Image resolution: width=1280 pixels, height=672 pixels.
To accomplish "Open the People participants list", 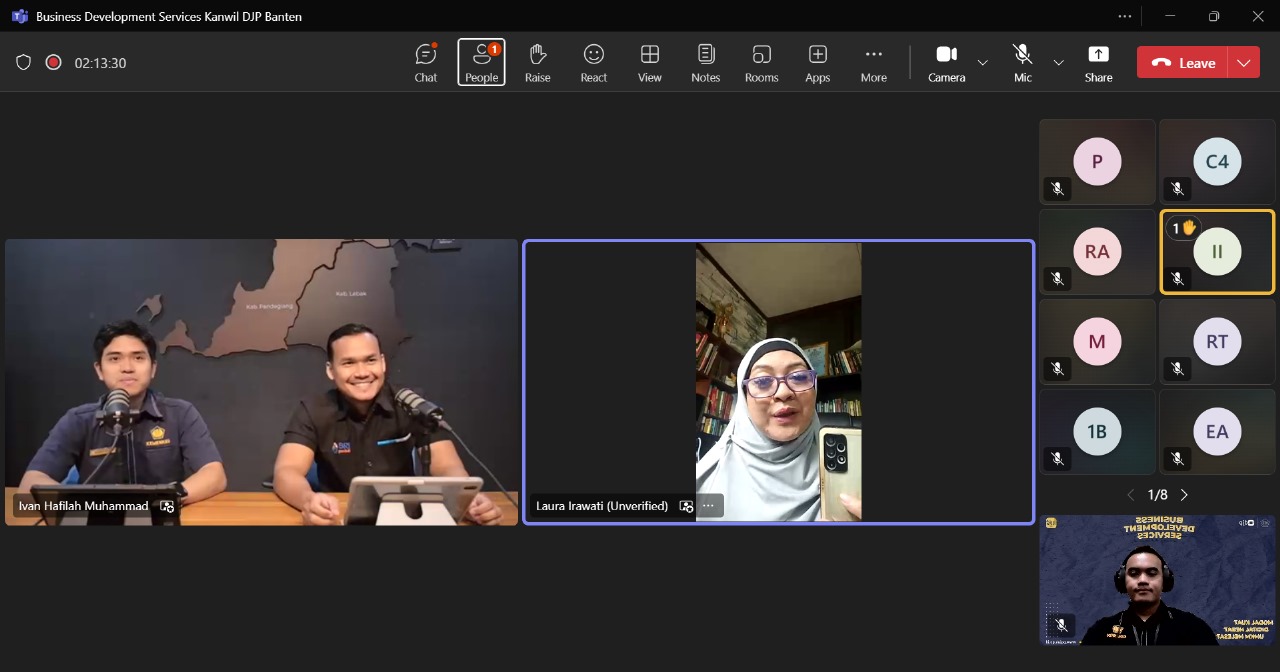I will 481,62.
